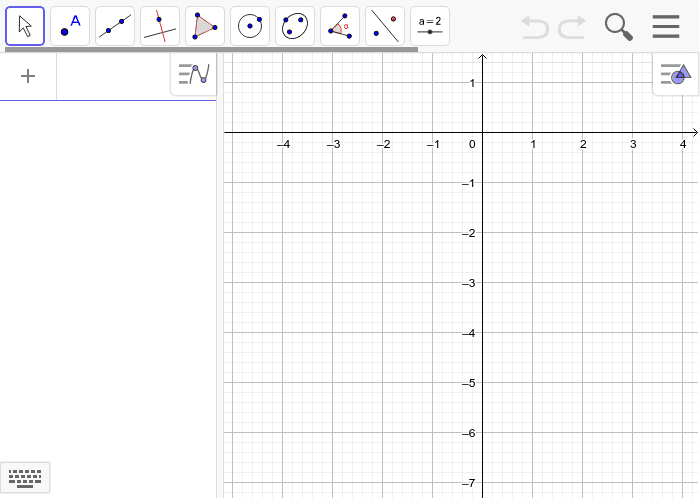Open the virtual keyboard
Image resolution: width=700 pixels, height=500 pixels.
(x=25, y=478)
